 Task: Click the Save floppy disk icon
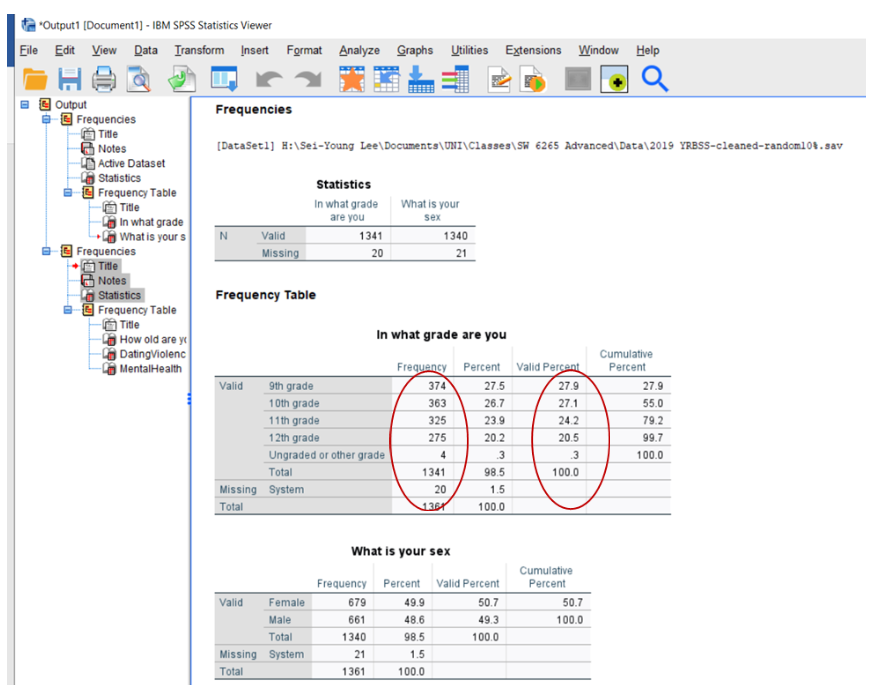tap(70, 79)
